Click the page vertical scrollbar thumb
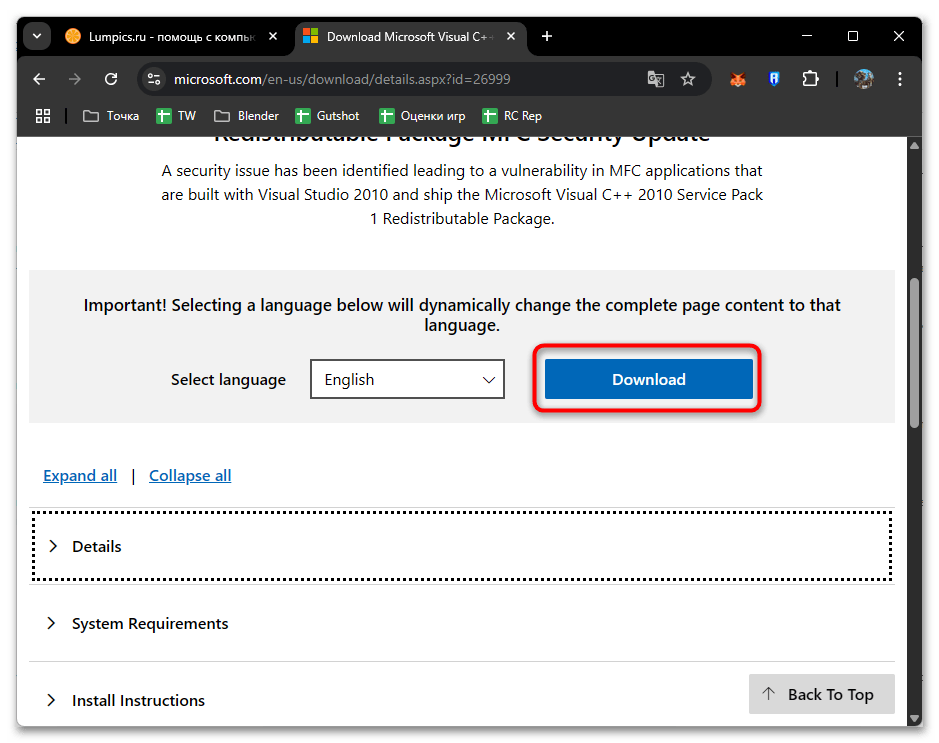This screenshot has height=743, width=939. [x=914, y=353]
